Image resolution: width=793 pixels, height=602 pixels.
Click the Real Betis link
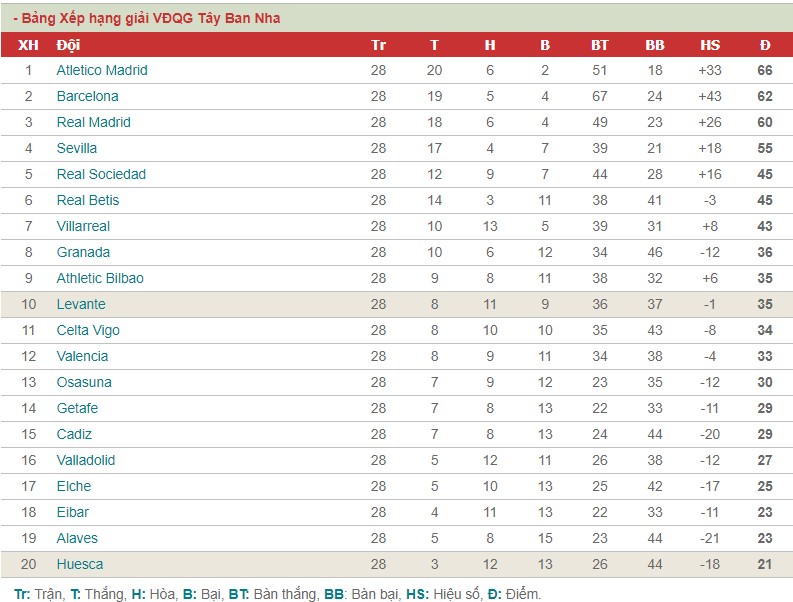(87, 200)
